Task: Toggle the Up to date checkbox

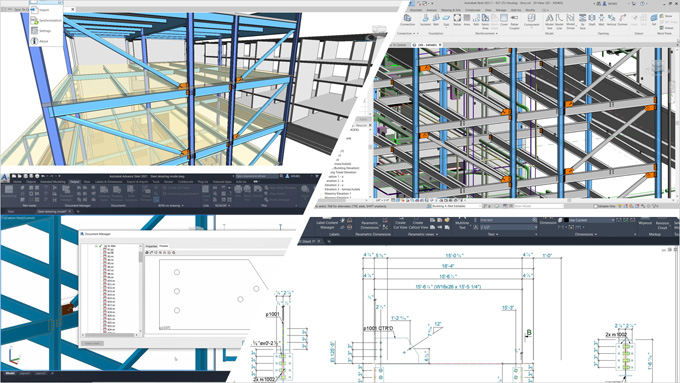Action: pos(101,246)
